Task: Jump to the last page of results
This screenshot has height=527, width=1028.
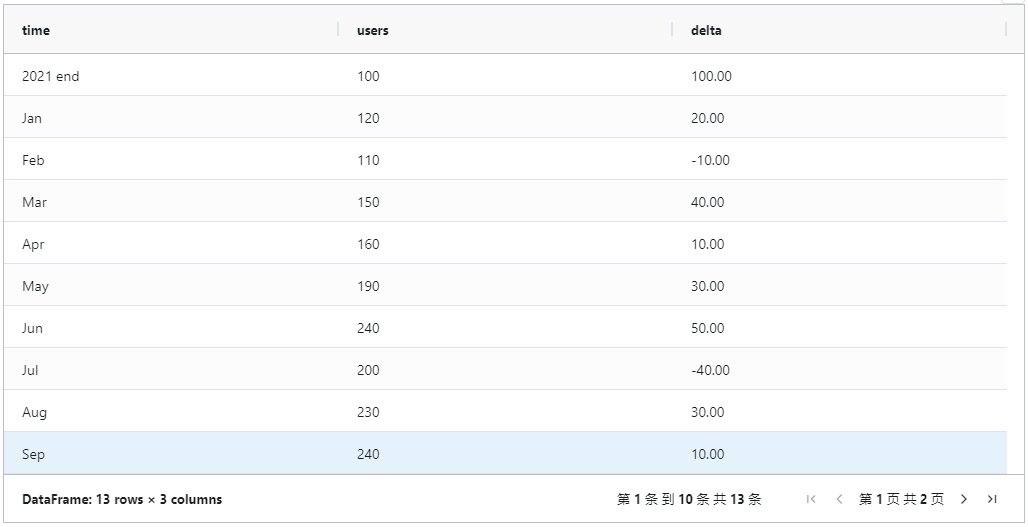Action: 992,499
